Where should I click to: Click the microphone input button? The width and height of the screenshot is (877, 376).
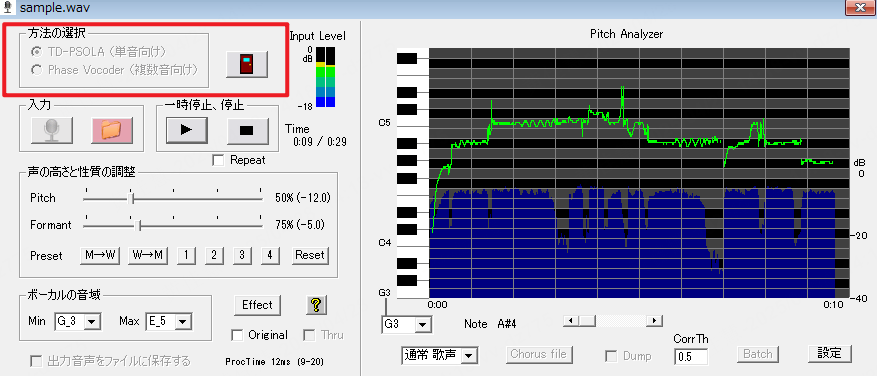pos(51,129)
